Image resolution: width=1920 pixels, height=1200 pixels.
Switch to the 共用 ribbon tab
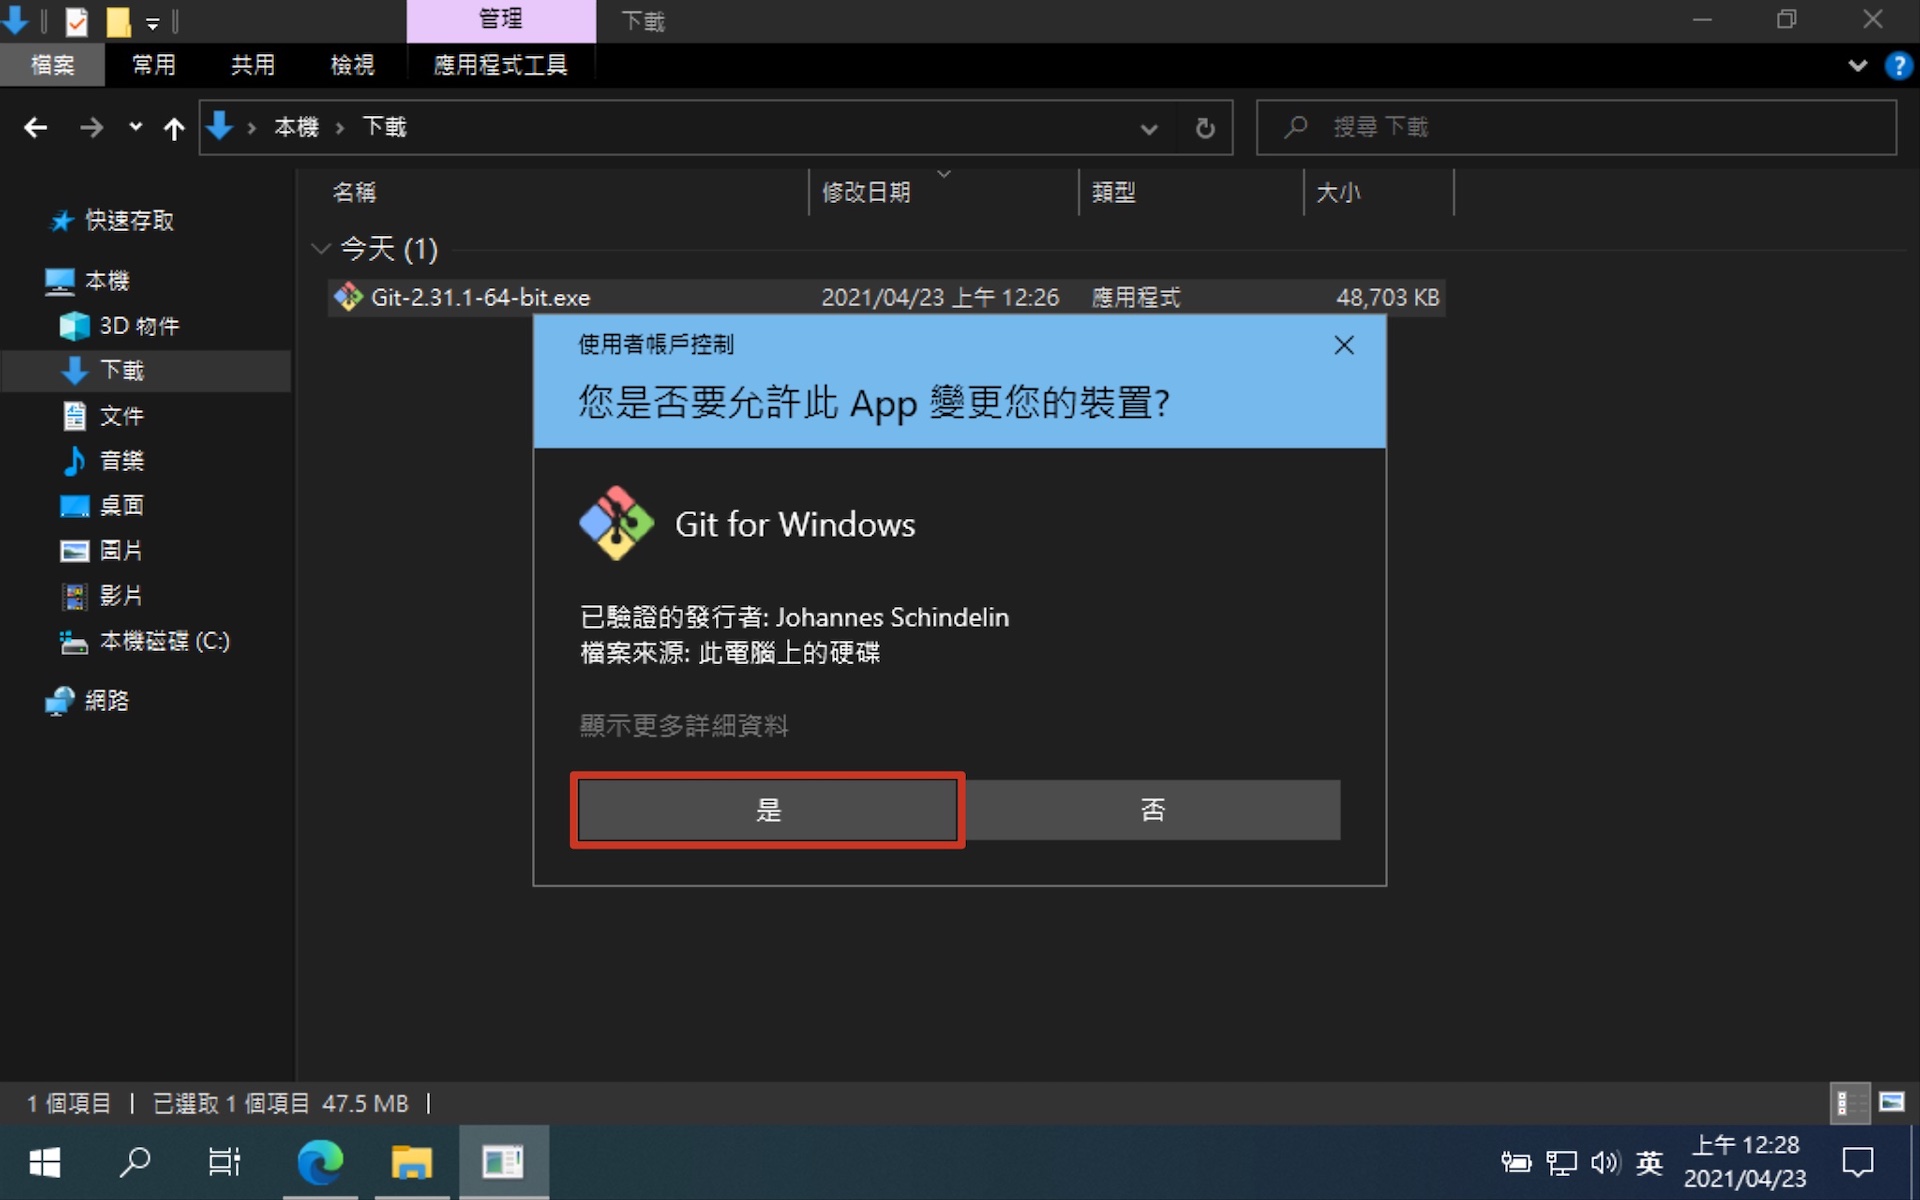pos(253,65)
